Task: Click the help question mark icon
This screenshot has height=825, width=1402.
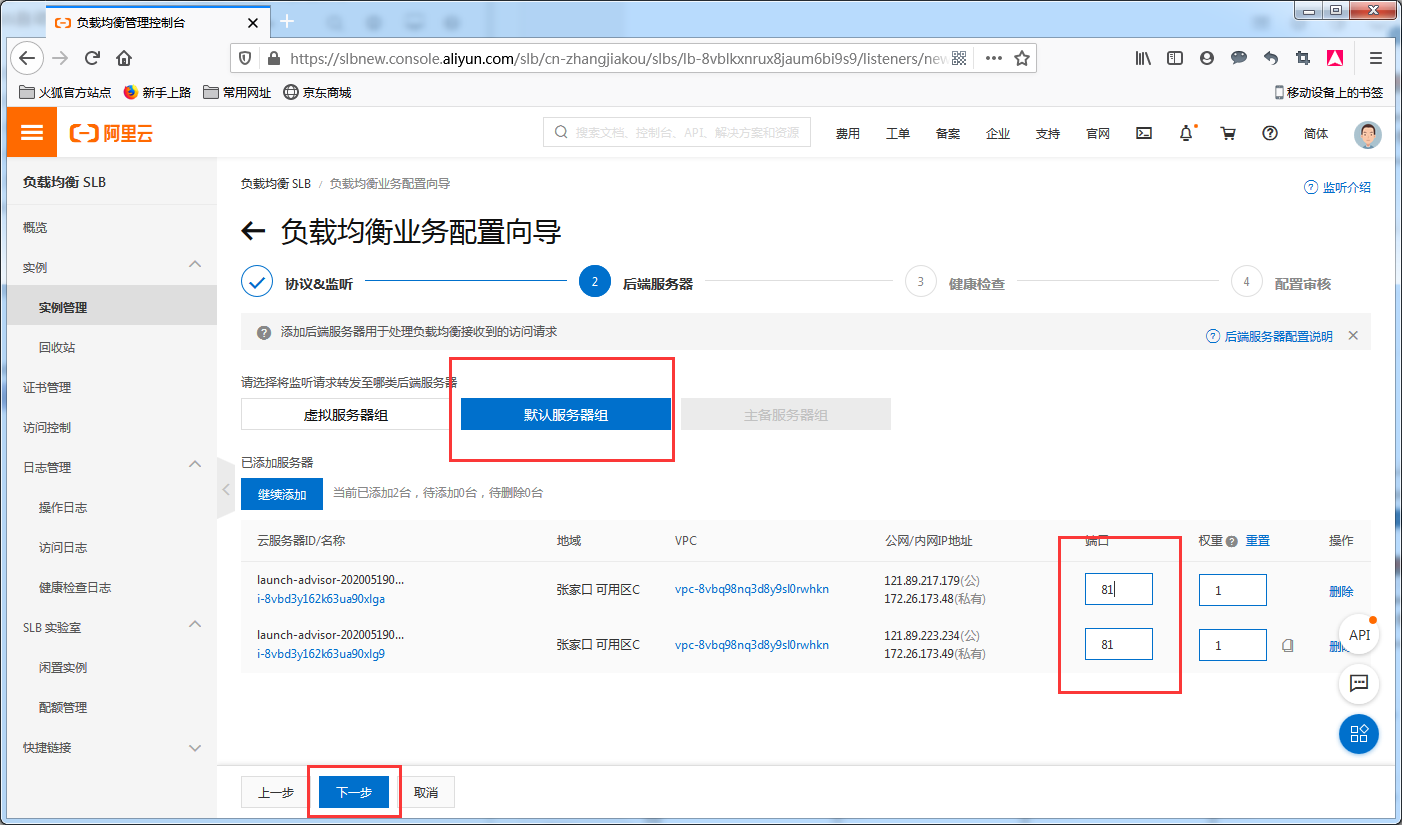Action: [x=1270, y=133]
